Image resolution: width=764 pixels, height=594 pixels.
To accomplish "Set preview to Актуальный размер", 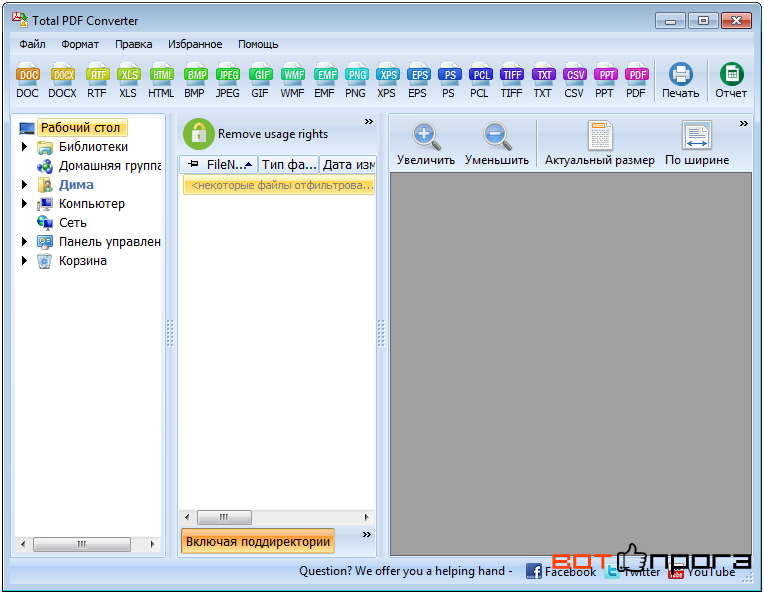I will coord(599,144).
